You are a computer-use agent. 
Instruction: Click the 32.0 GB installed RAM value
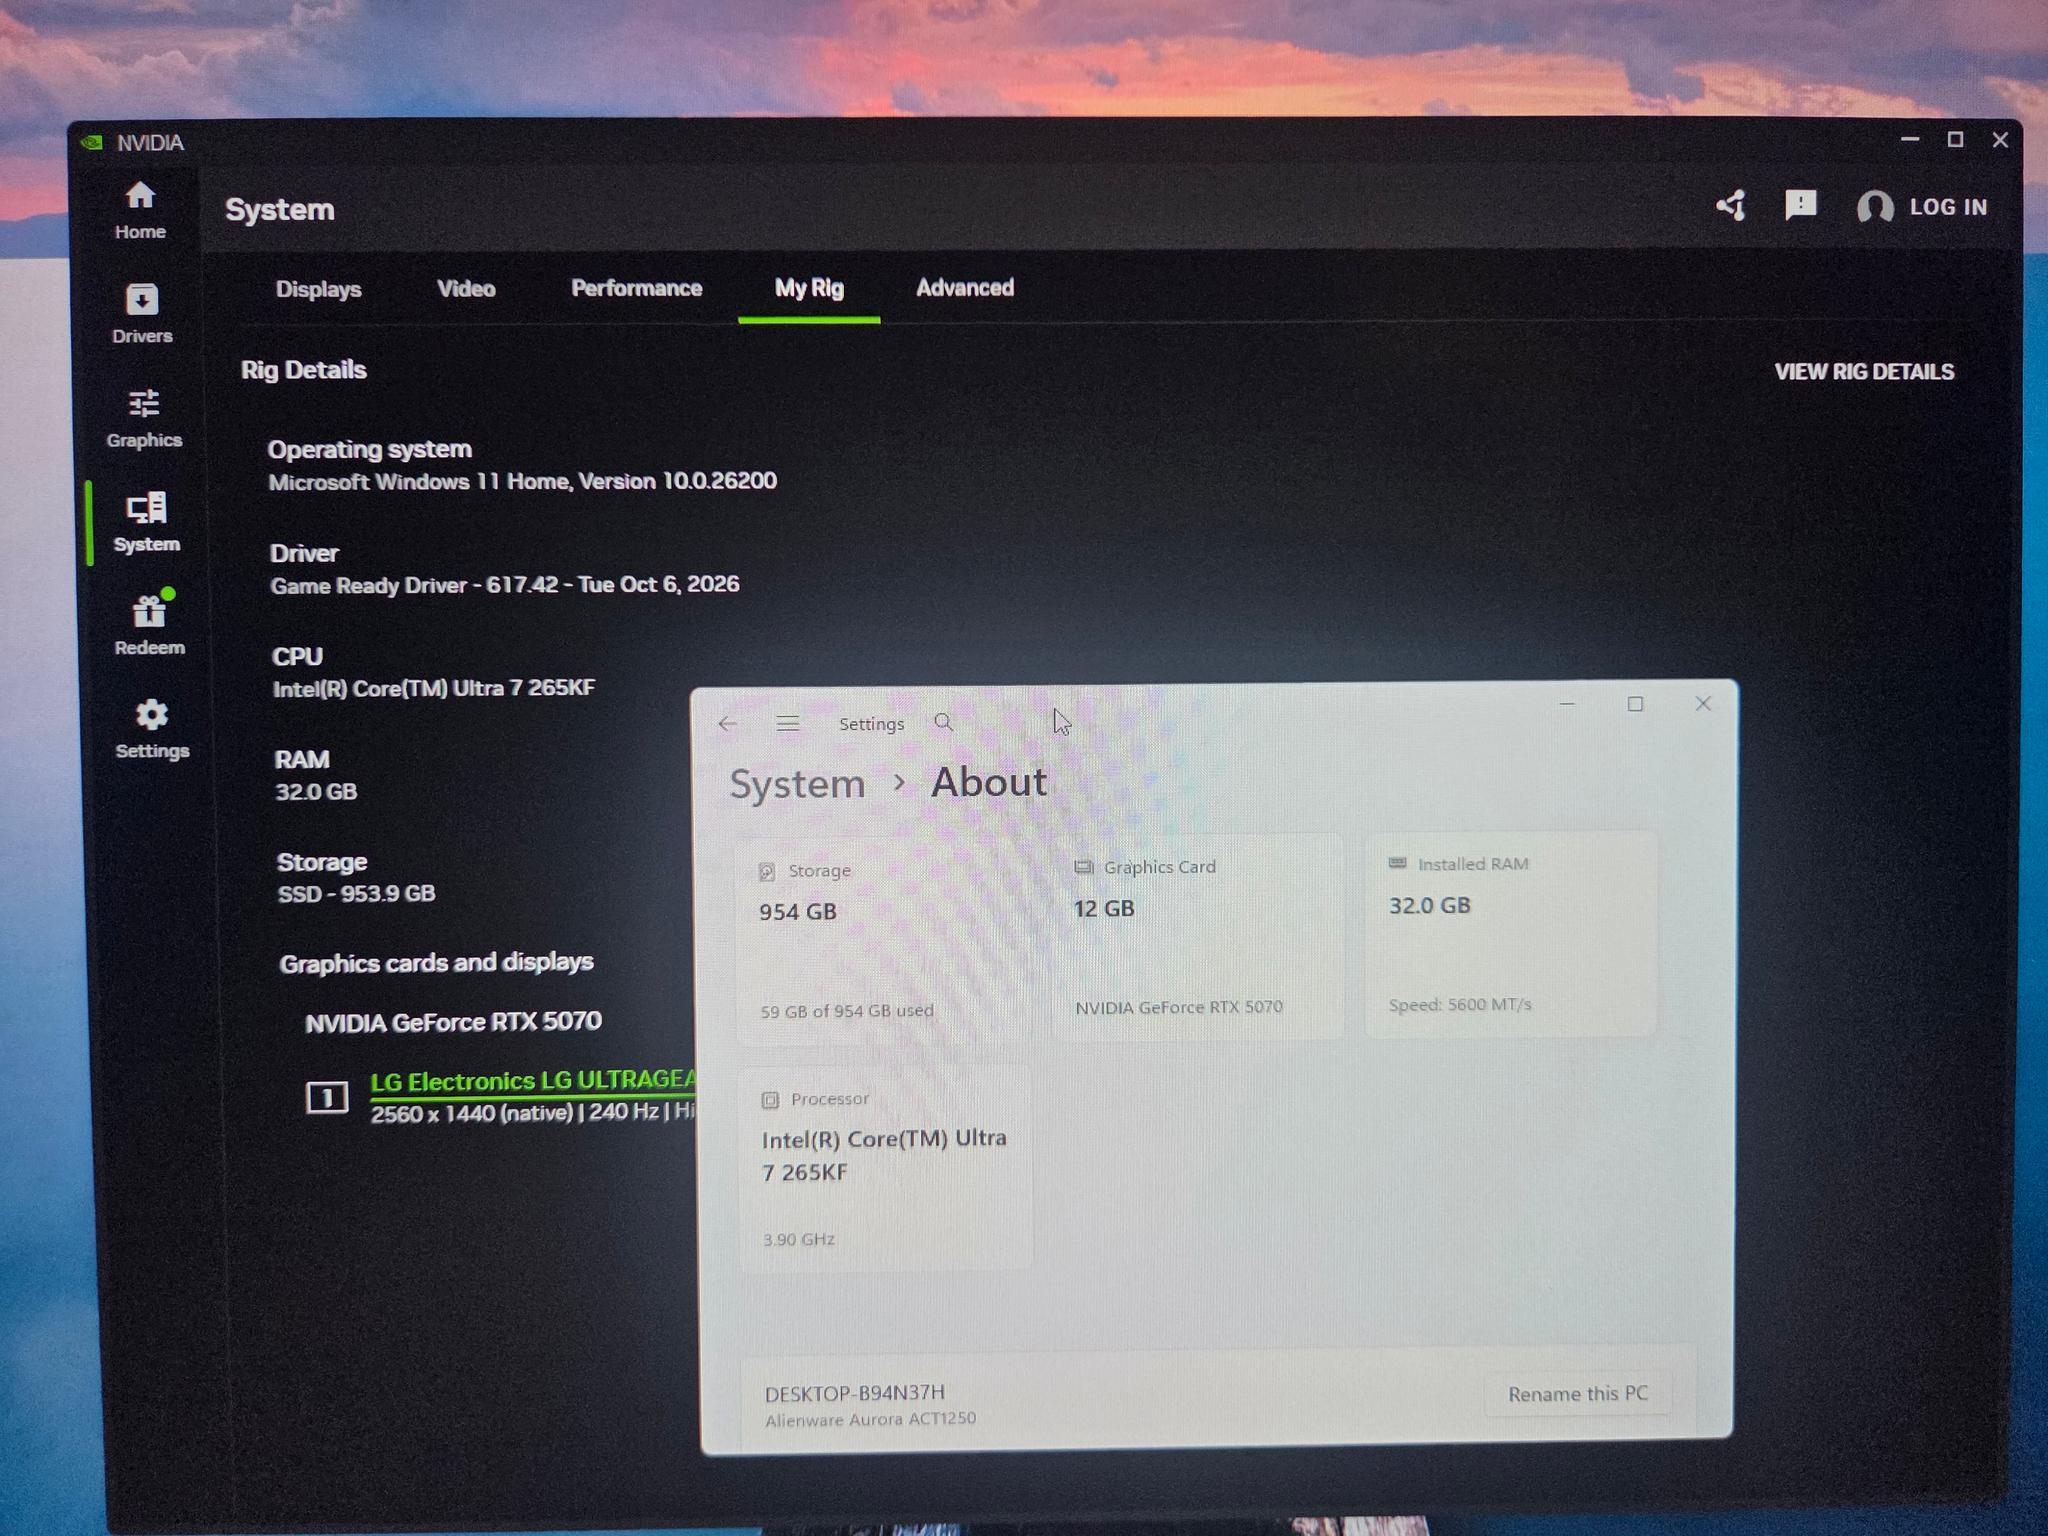click(x=1429, y=906)
